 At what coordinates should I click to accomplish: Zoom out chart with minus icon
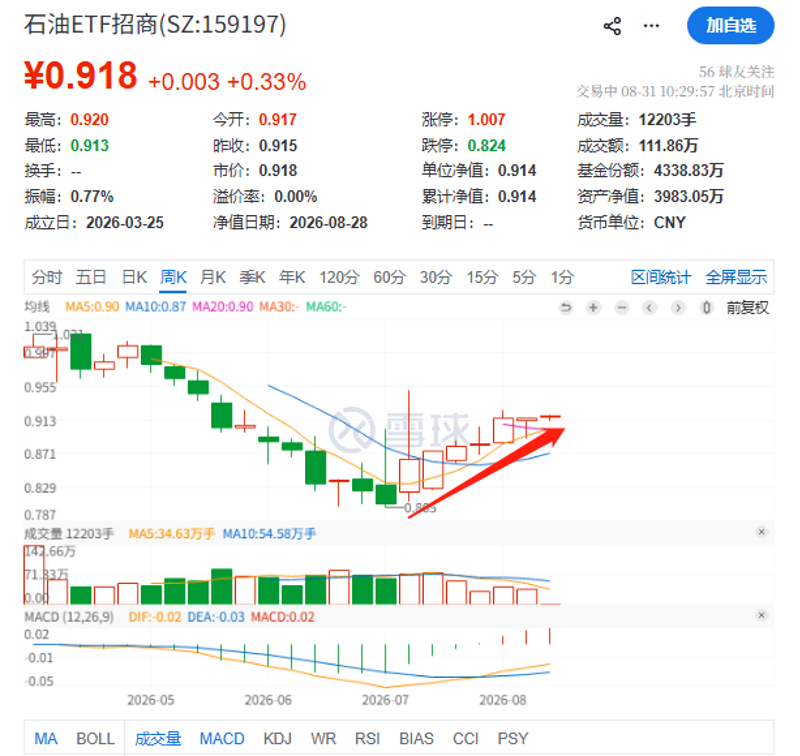(x=621, y=308)
